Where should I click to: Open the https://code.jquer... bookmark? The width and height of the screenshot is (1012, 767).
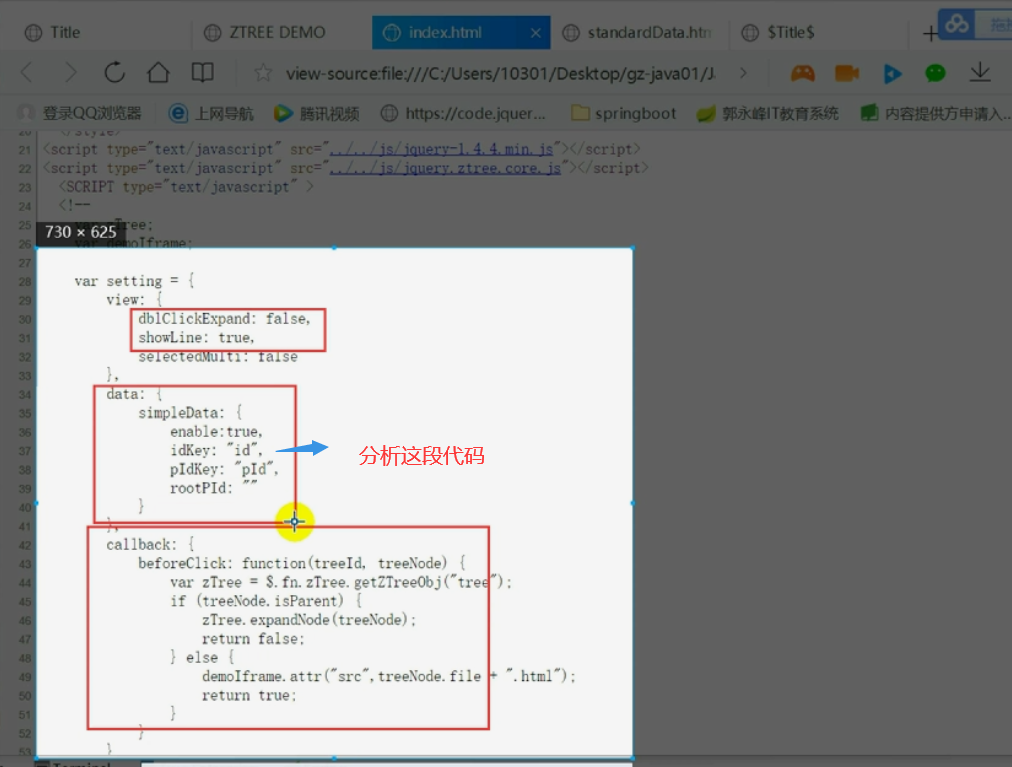coord(463,114)
